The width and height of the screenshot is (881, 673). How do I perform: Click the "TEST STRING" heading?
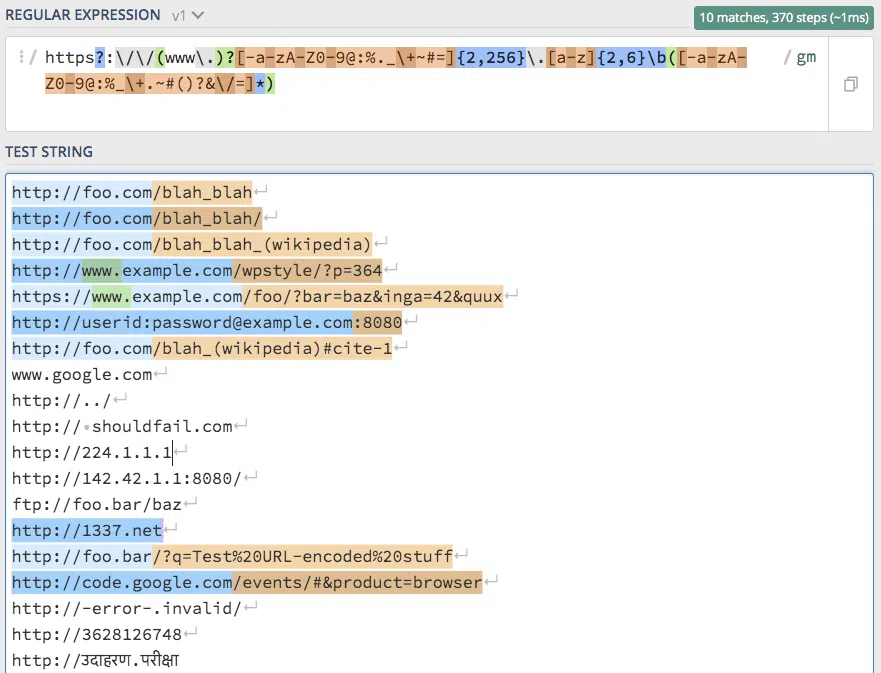coord(49,152)
